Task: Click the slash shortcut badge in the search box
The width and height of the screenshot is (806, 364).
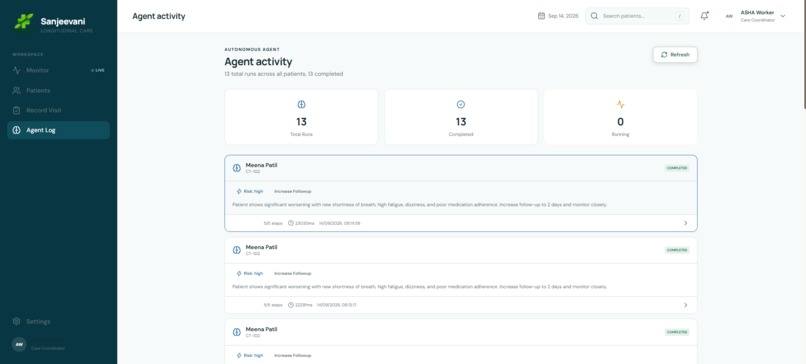Action: pos(680,16)
